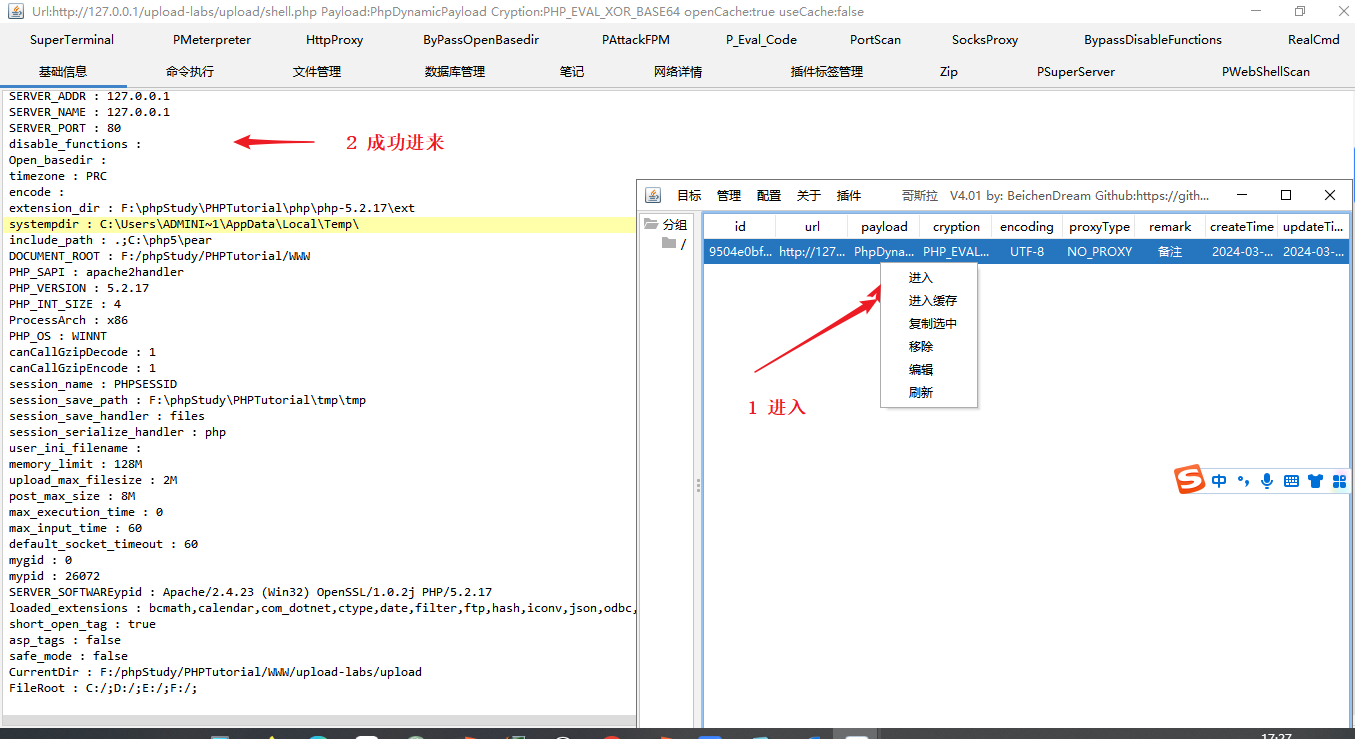Click the Java cup icon in Godzilla's title bar

tap(653, 195)
